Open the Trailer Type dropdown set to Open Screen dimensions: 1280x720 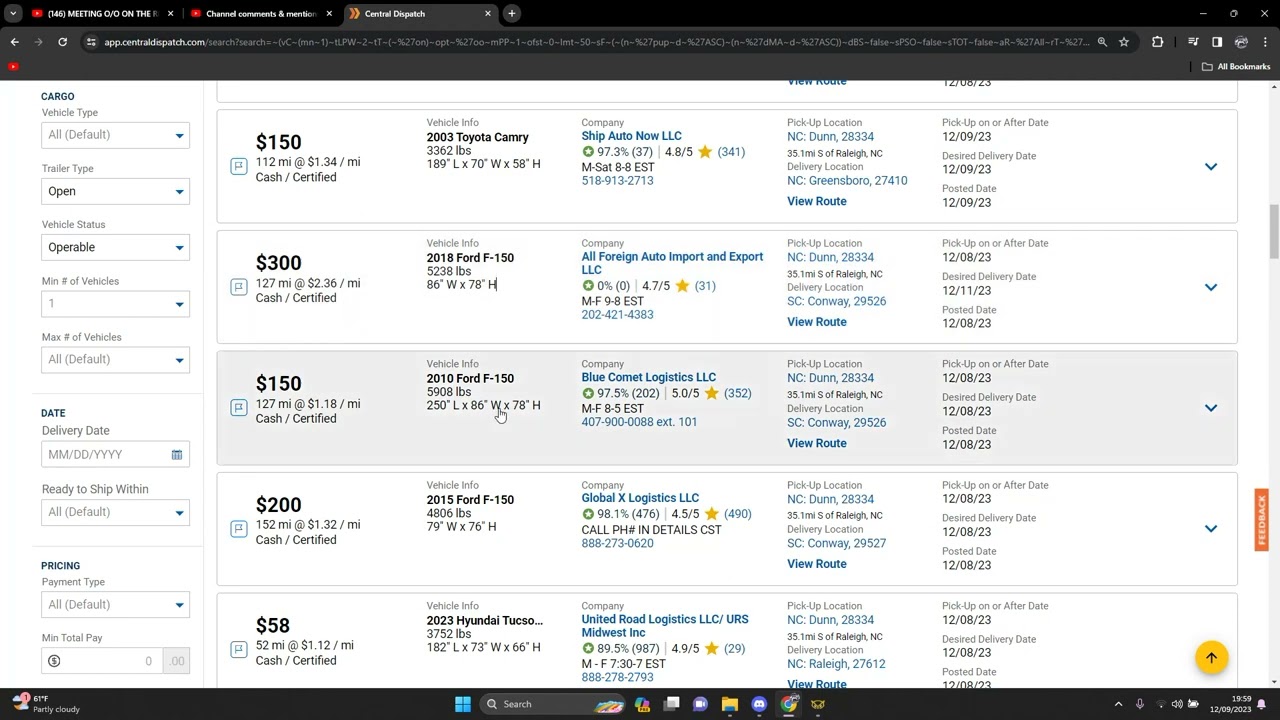(x=115, y=191)
